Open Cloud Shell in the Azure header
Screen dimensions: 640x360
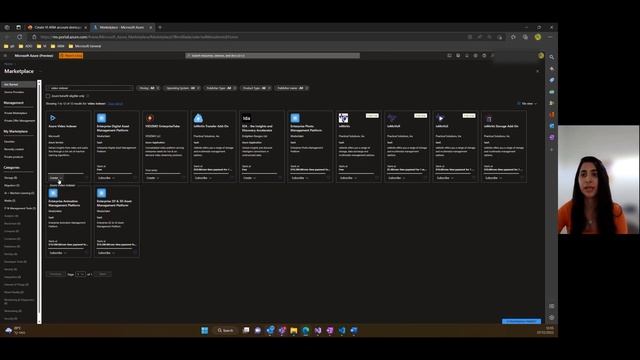[x=449, y=56]
